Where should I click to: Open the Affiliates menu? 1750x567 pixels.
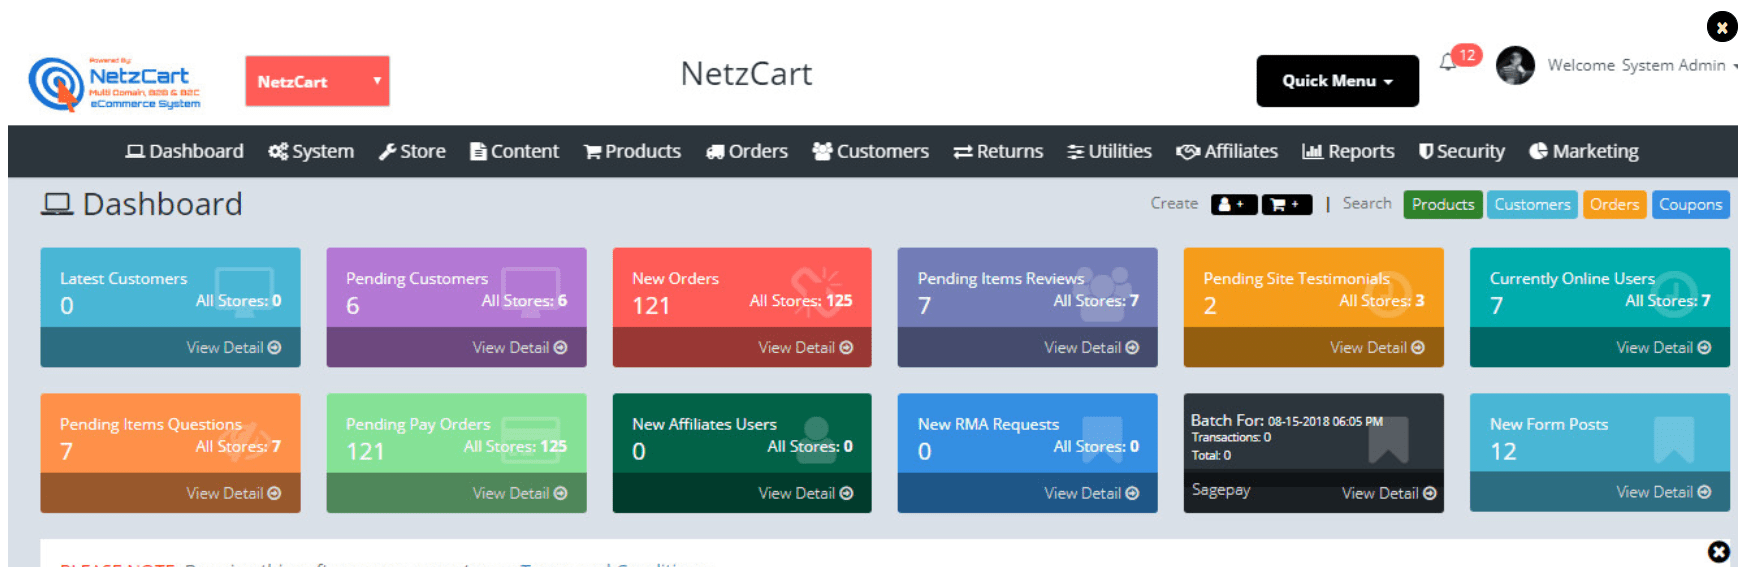point(1227,152)
